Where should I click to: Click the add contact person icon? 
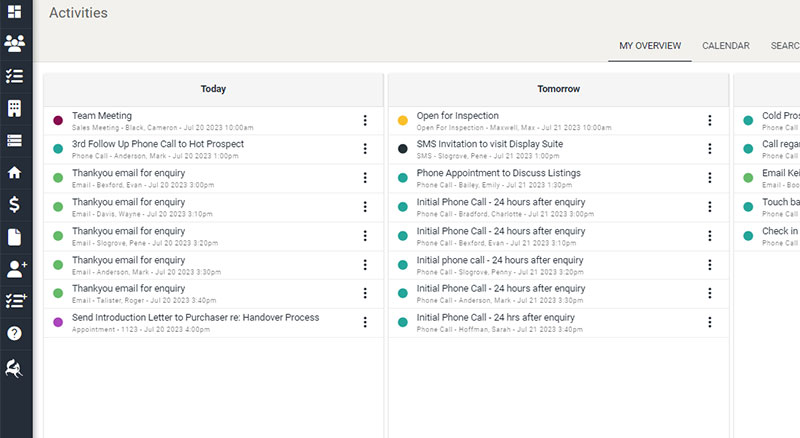point(16,269)
